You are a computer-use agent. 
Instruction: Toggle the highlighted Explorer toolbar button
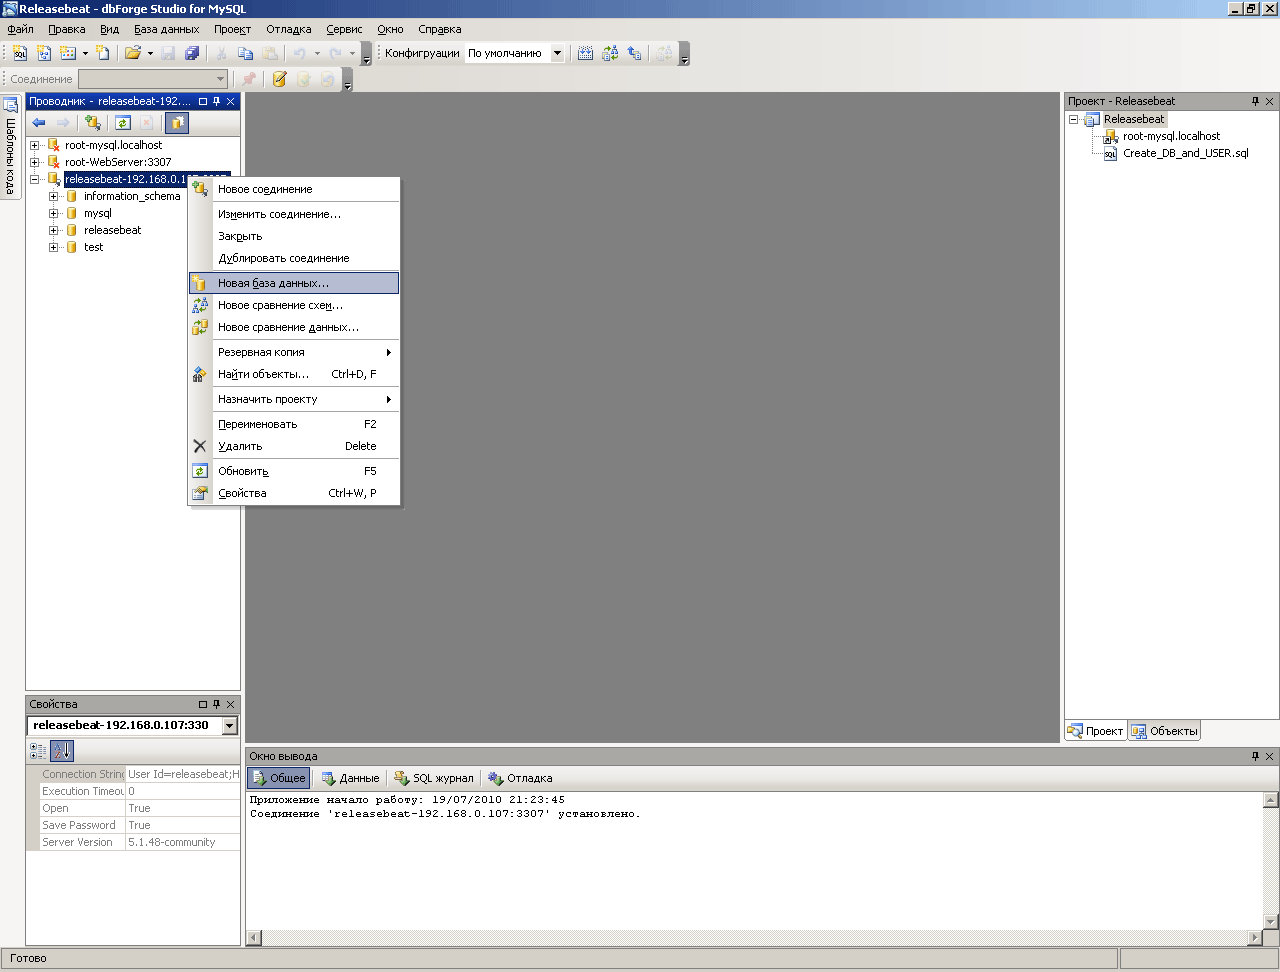click(x=177, y=123)
